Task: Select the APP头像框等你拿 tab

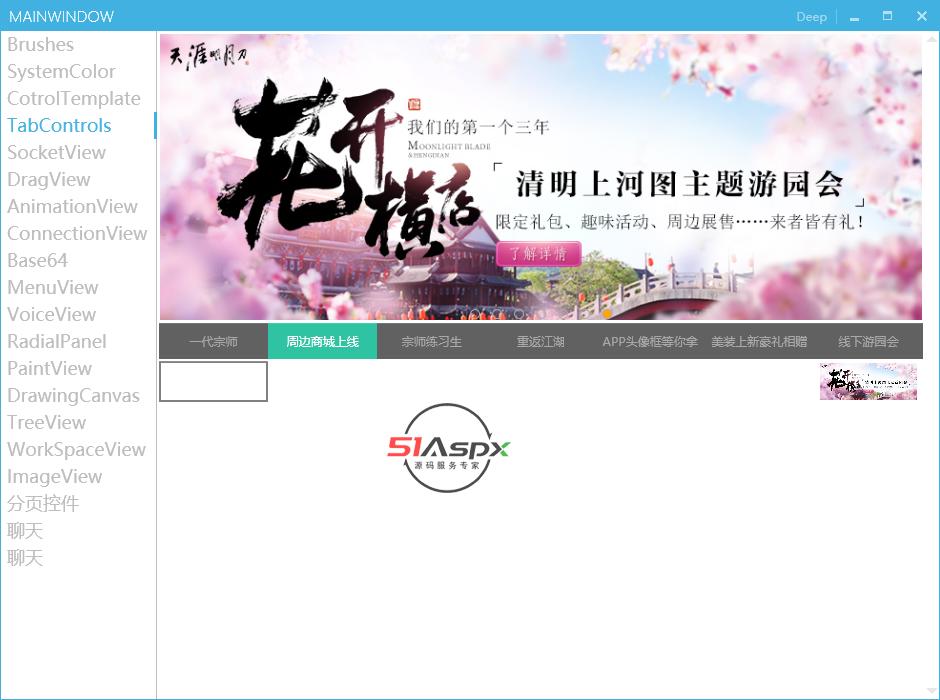Action: point(650,342)
